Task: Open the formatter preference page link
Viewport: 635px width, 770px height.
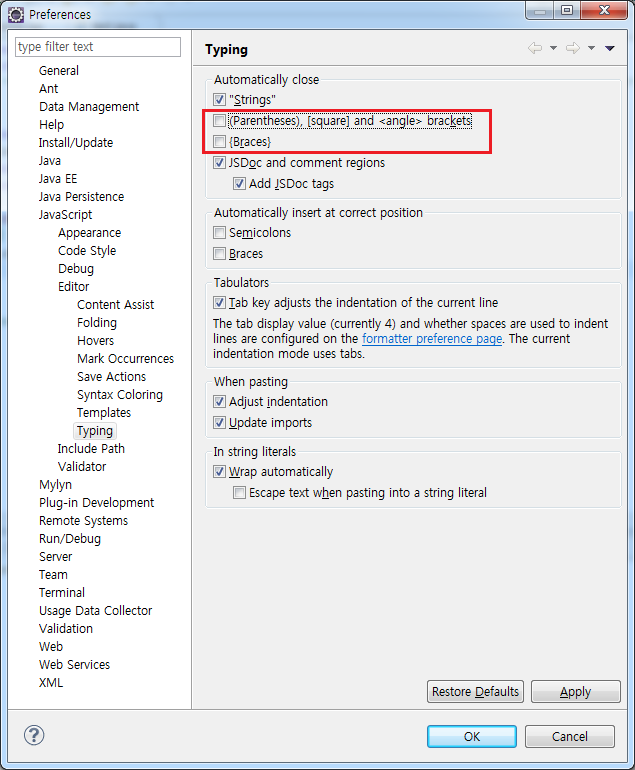Action: point(432,339)
